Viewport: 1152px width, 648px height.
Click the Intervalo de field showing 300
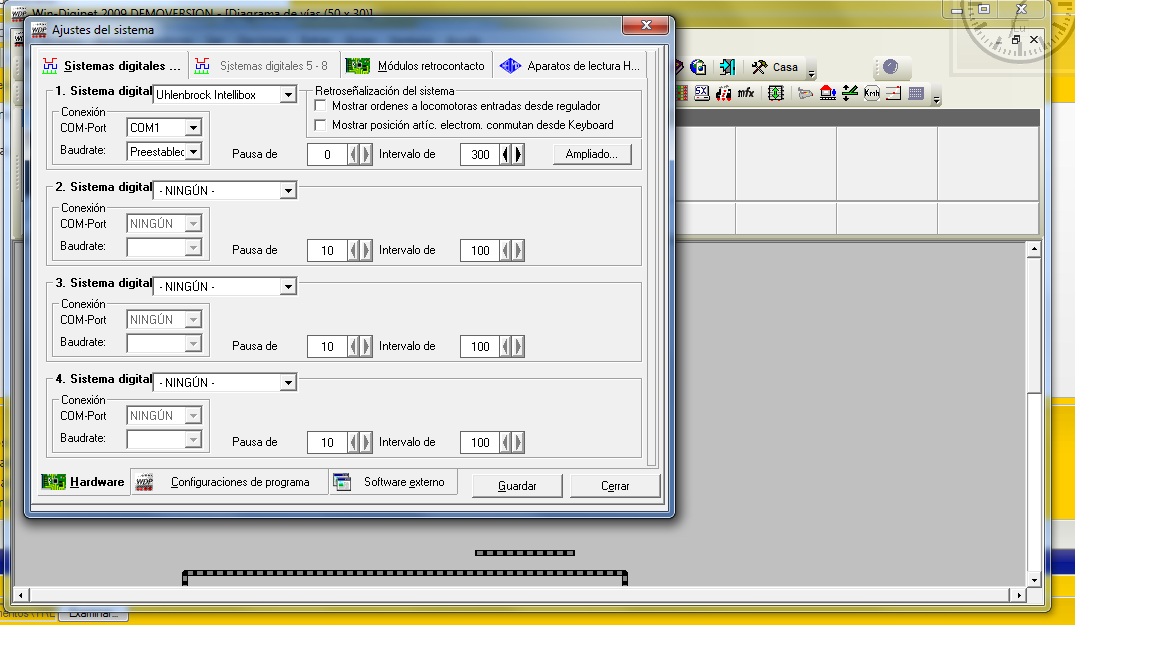(x=480, y=154)
